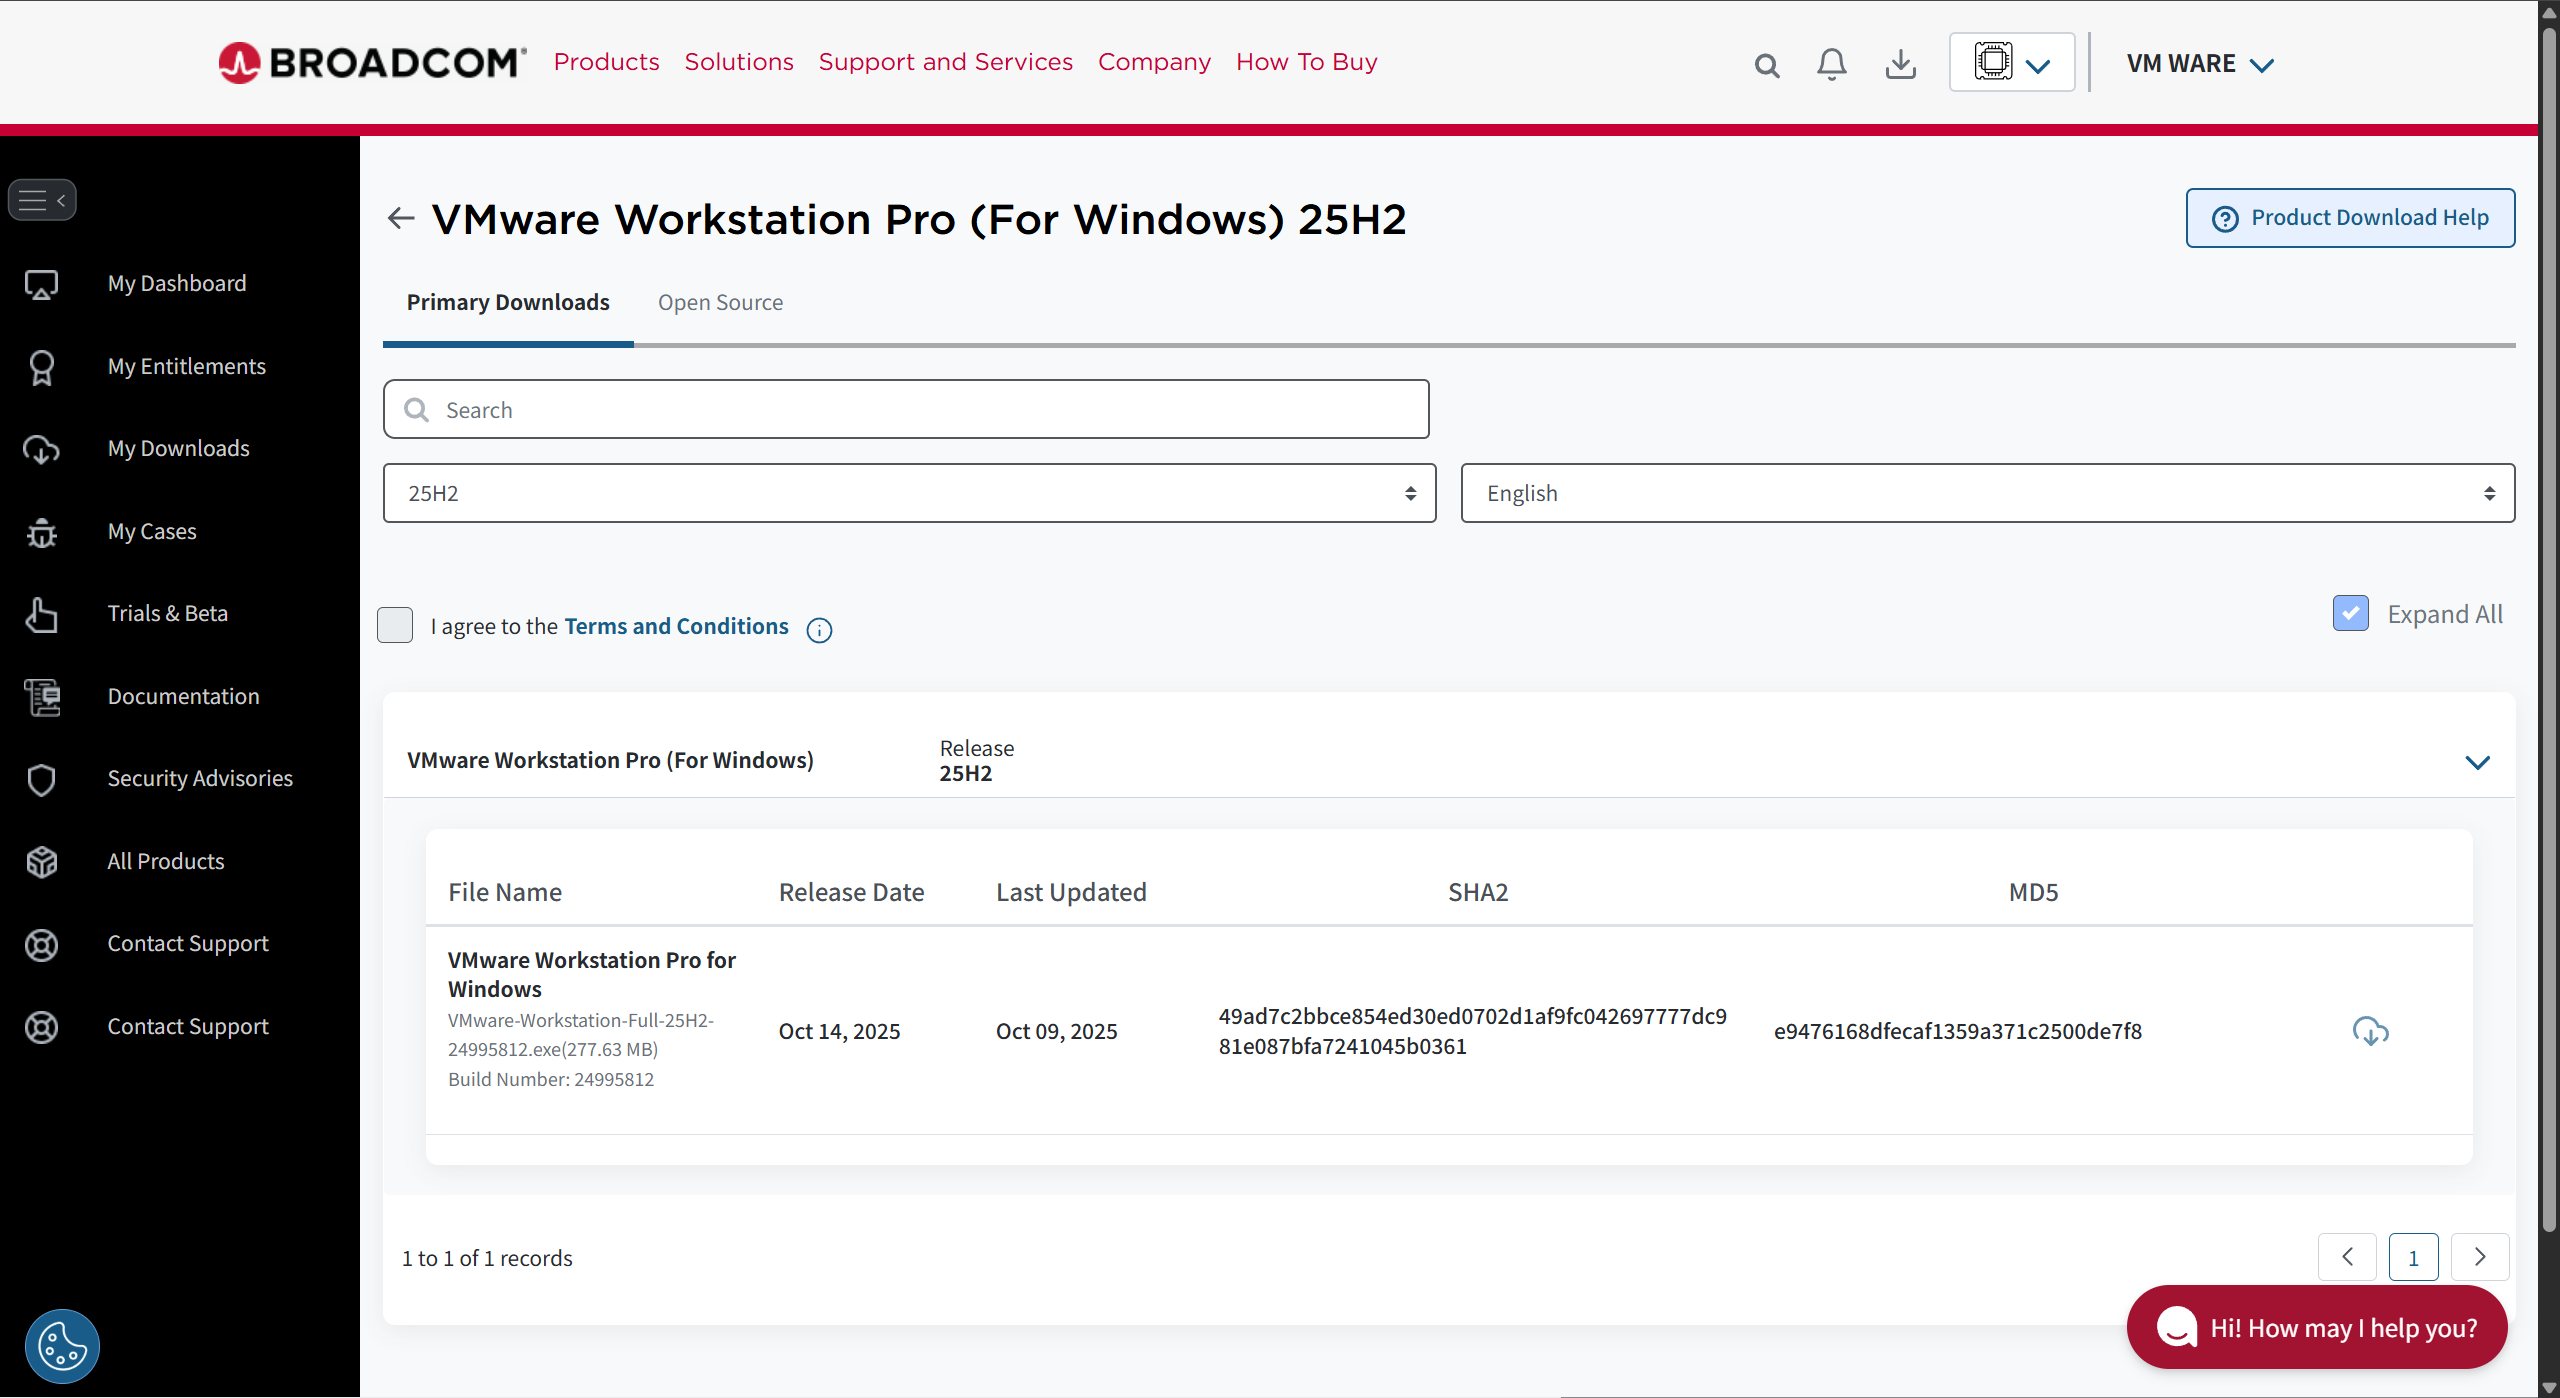Click the Product Download Help button
Screen dimensions: 2560x1398
tap(2350, 217)
